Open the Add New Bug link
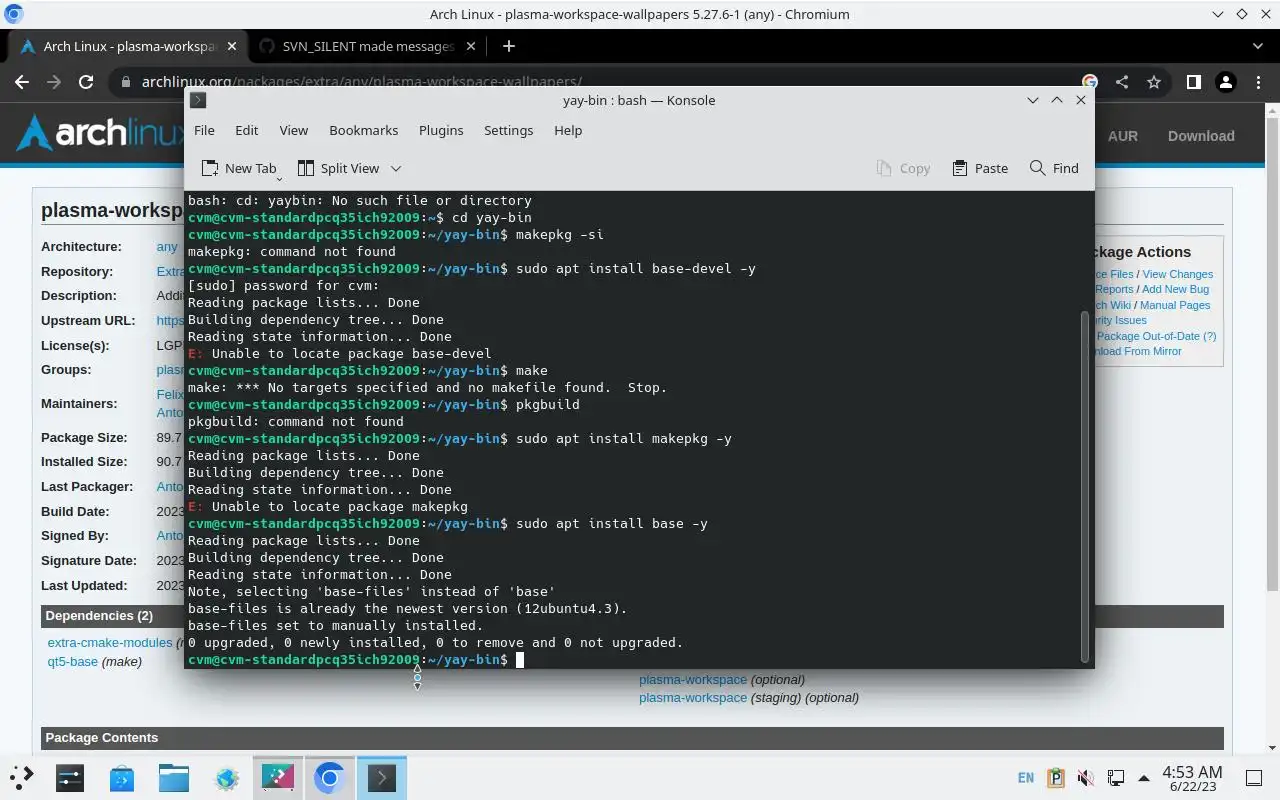This screenshot has width=1280, height=800. point(1175,289)
